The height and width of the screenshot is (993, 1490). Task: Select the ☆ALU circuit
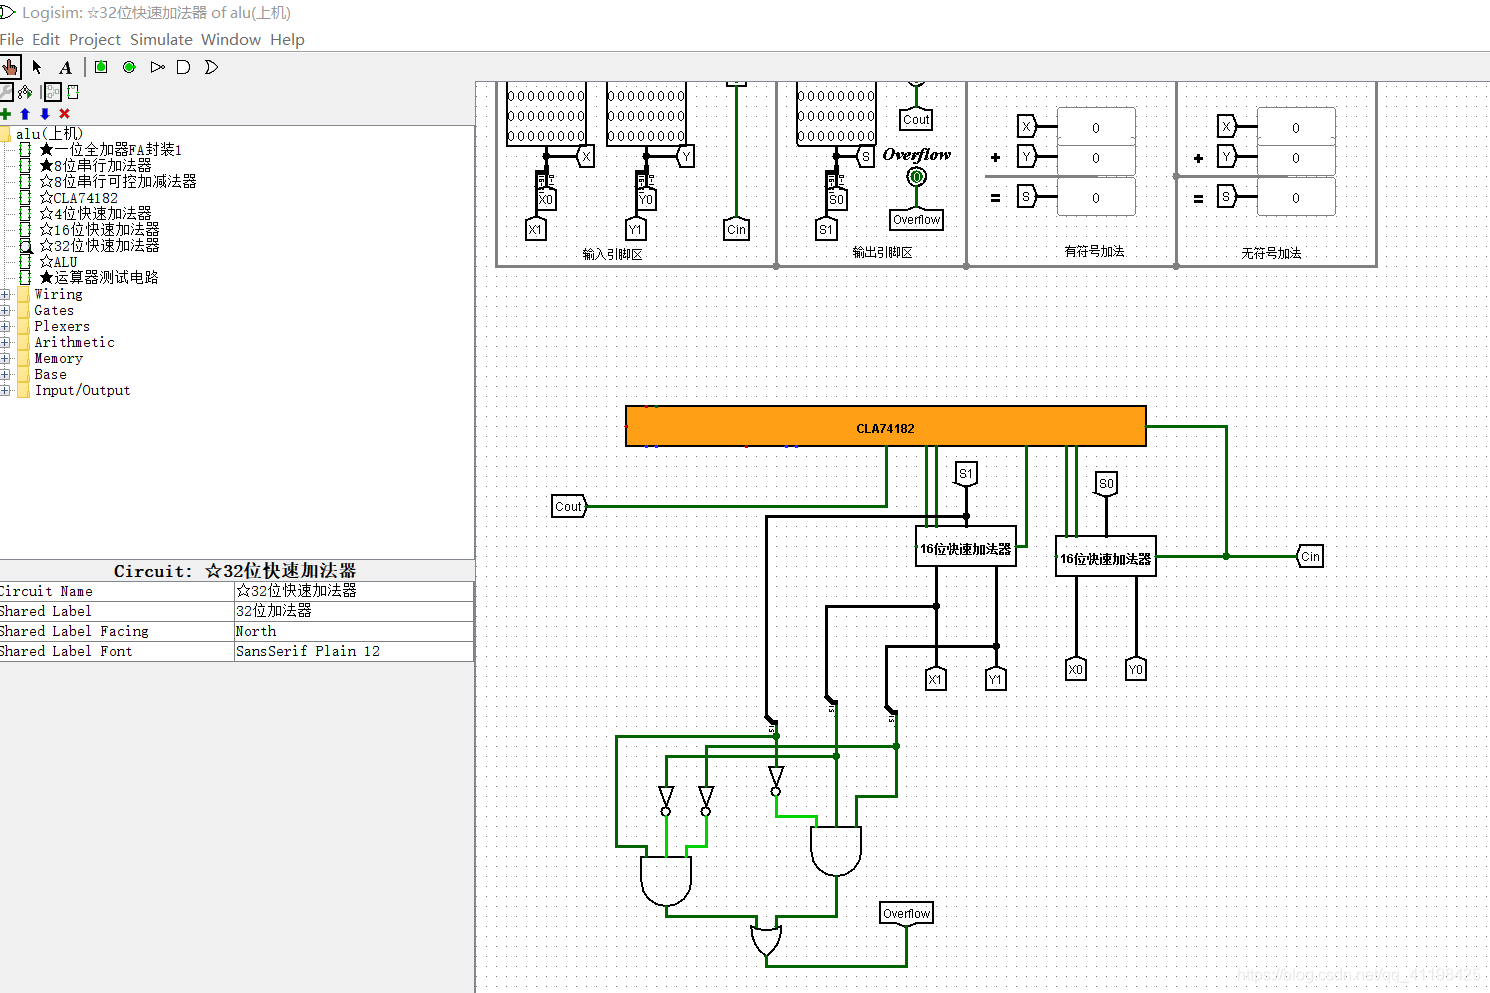(58, 262)
